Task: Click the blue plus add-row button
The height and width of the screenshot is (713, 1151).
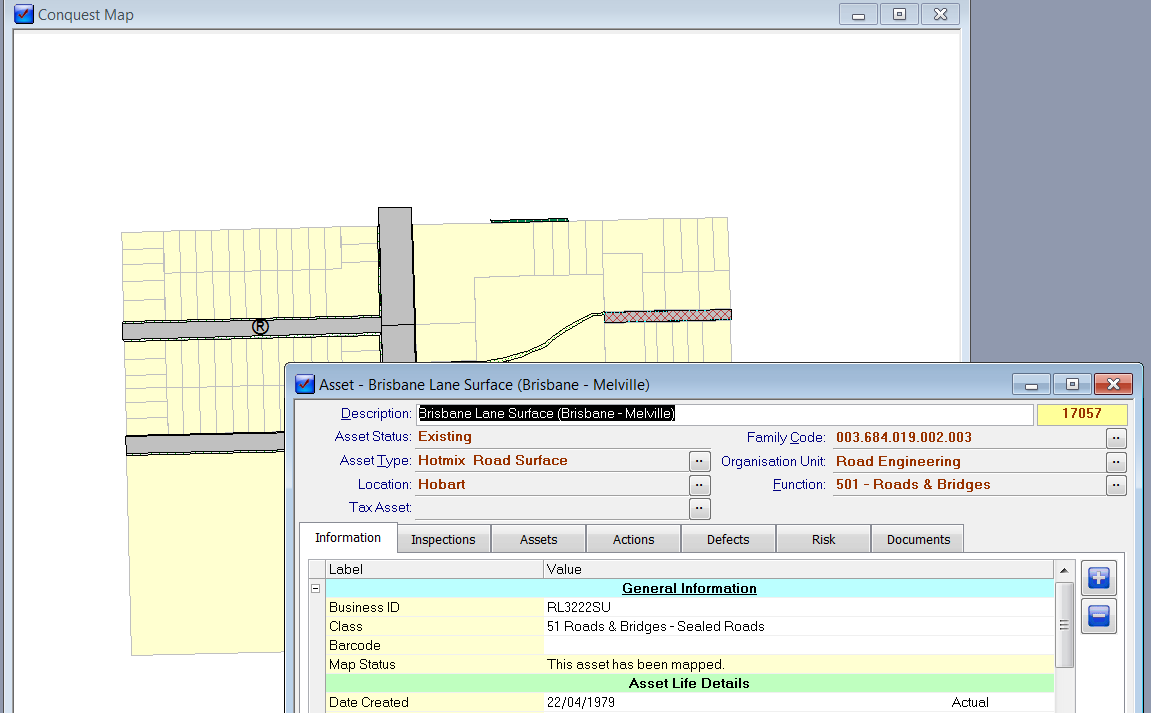Action: (x=1098, y=578)
